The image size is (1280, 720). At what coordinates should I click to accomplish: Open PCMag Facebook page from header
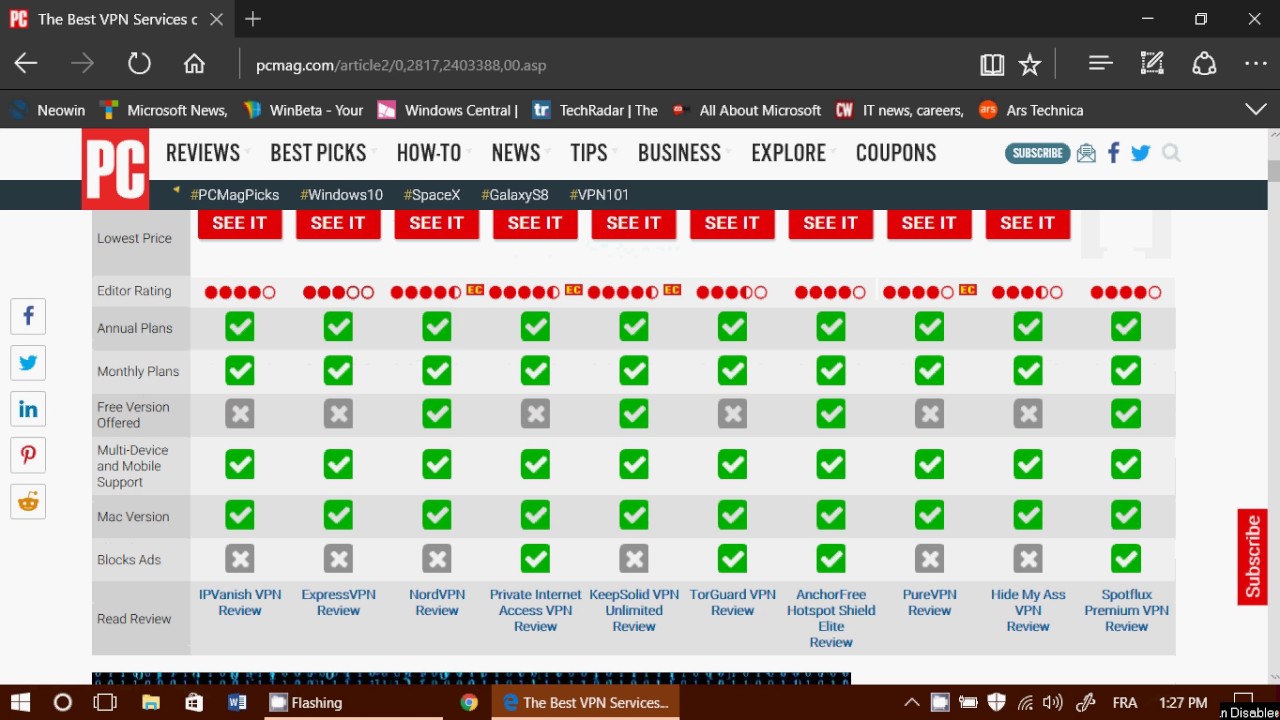tap(1113, 153)
